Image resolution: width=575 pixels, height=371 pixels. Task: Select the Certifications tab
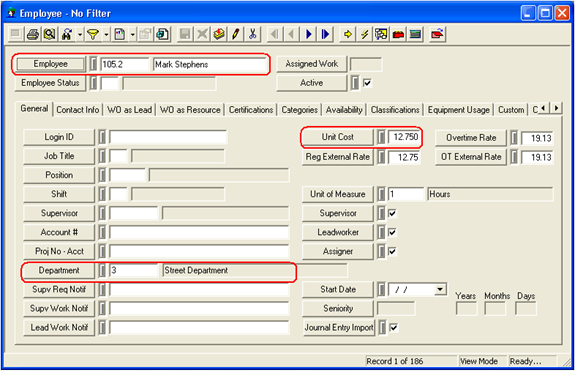[251, 110]
